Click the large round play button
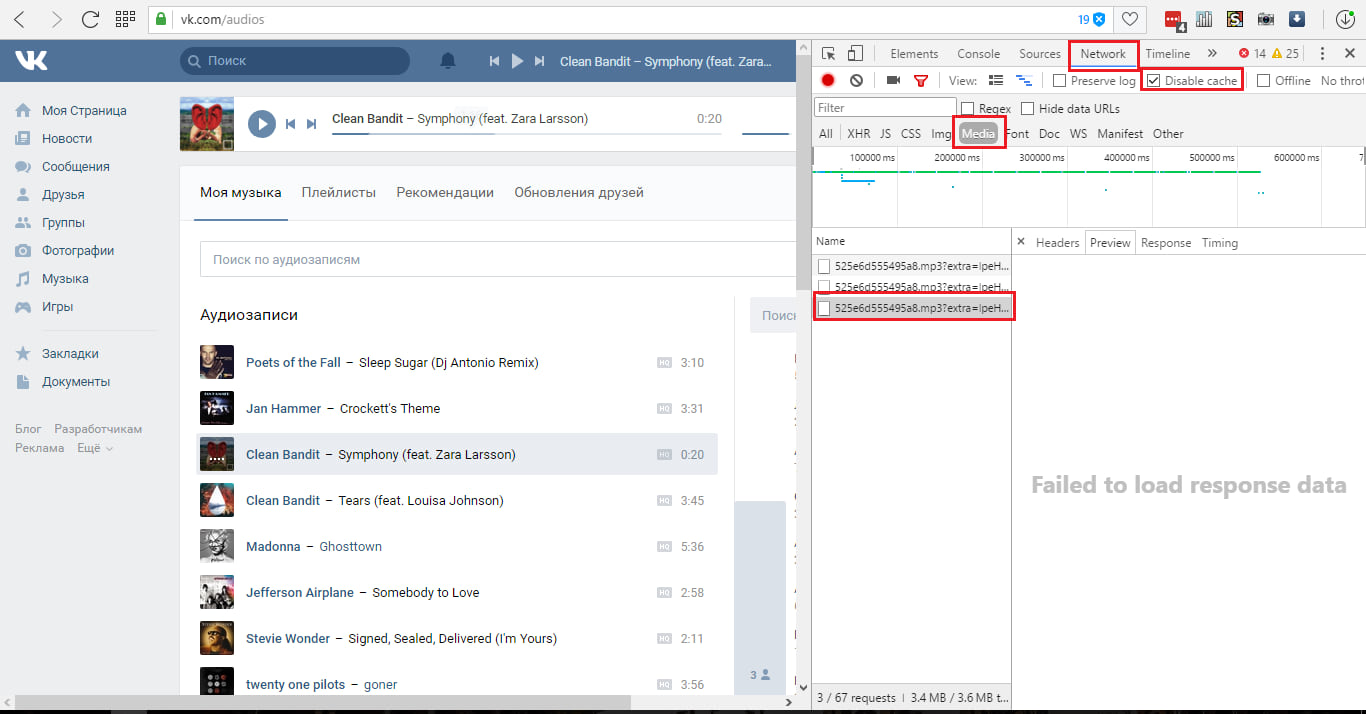 [x=261, y=124]
